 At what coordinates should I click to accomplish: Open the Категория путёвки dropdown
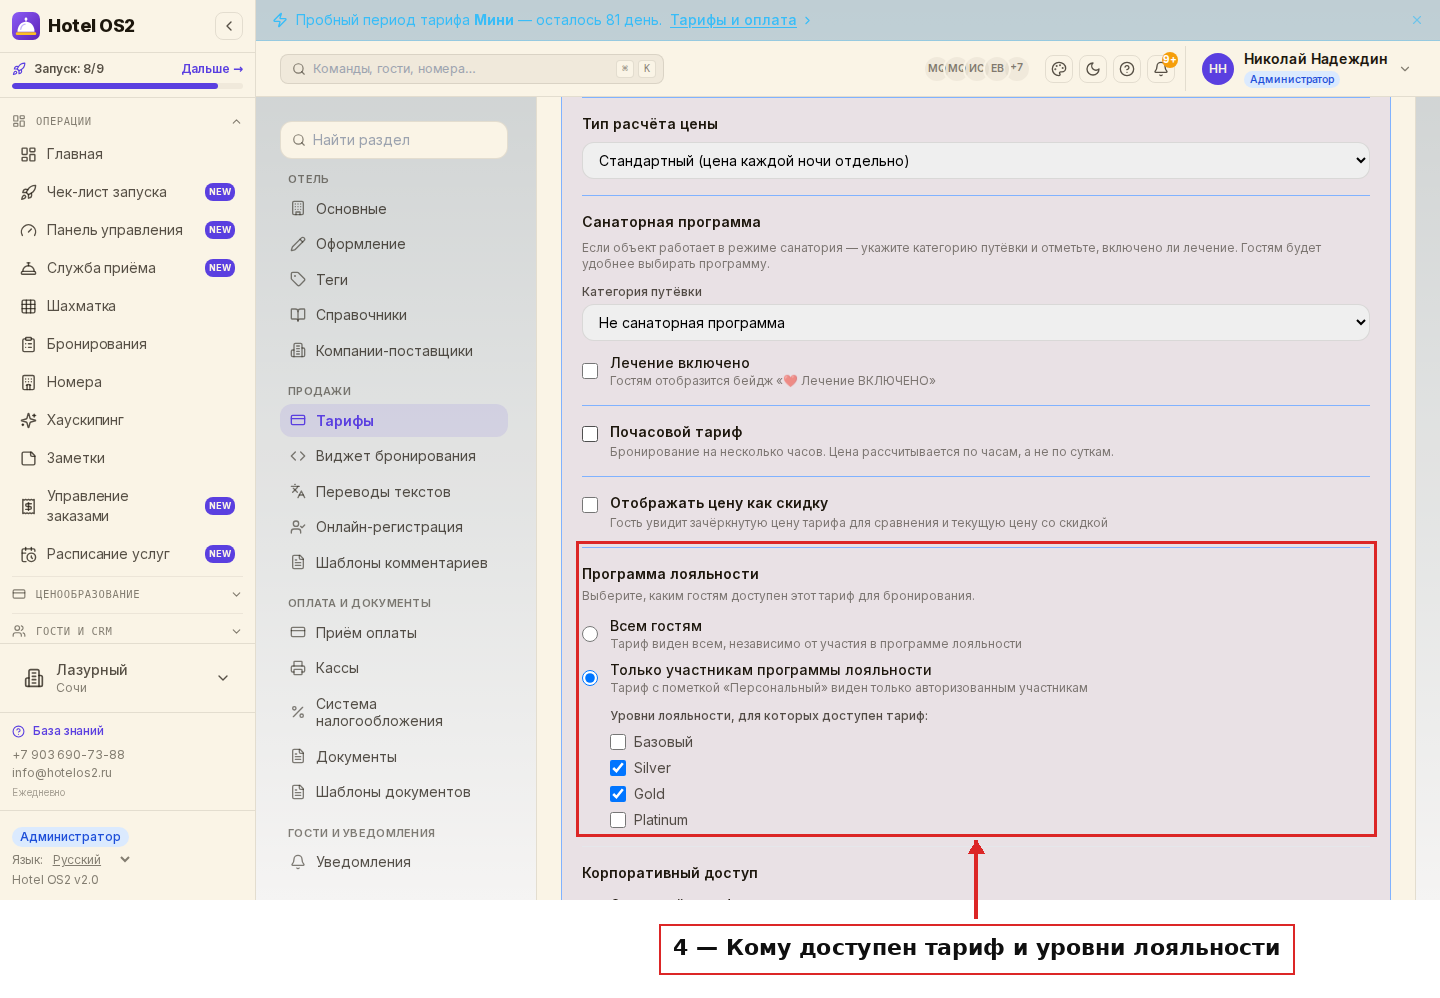[976, 323]
